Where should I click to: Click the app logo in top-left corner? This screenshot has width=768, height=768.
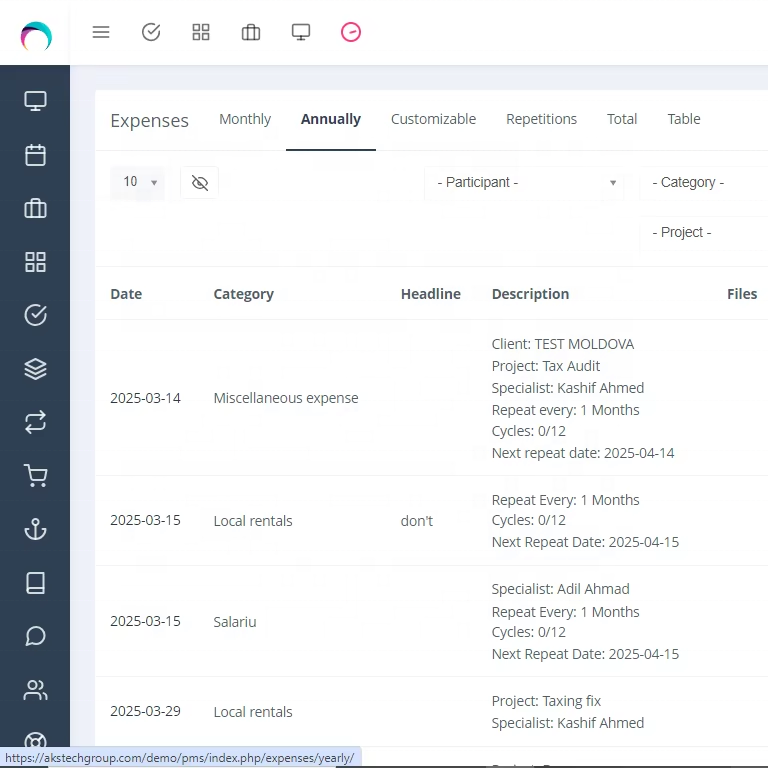tap(36, 36)
